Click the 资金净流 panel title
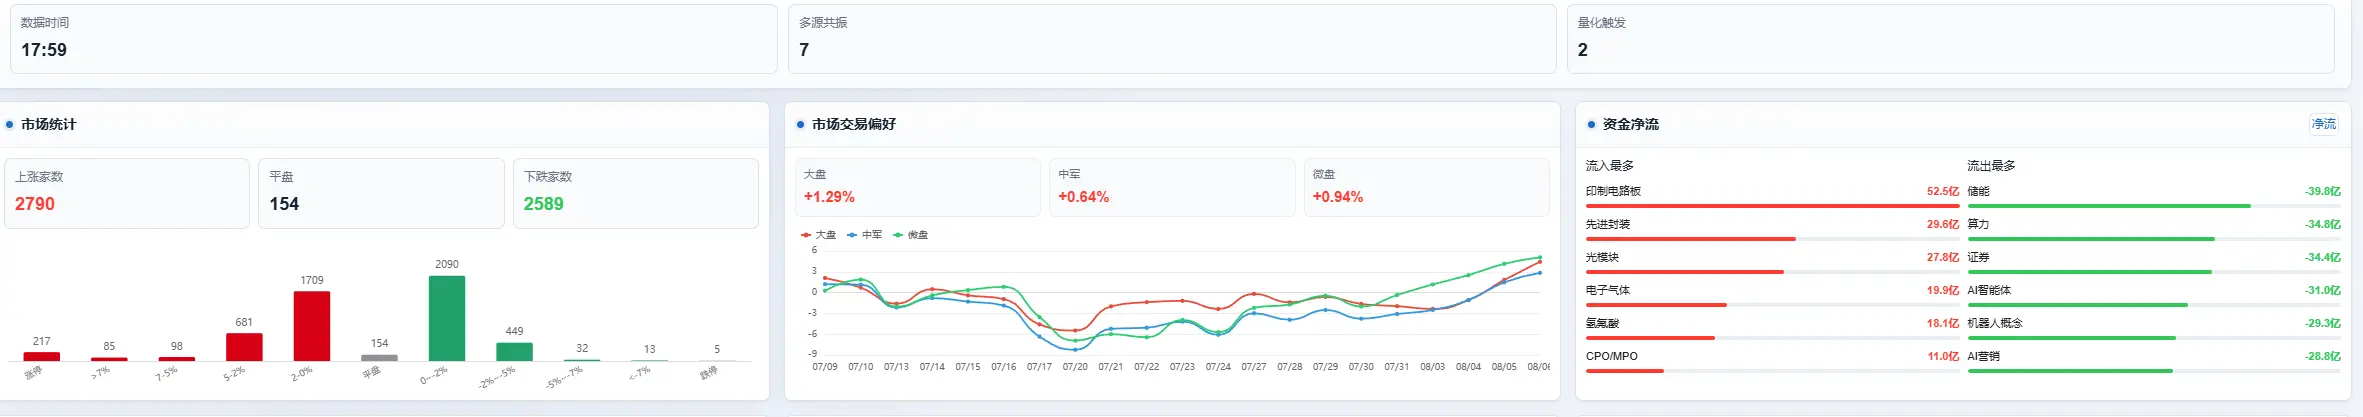The image size is (2363, 417). tap(1630, 124)
